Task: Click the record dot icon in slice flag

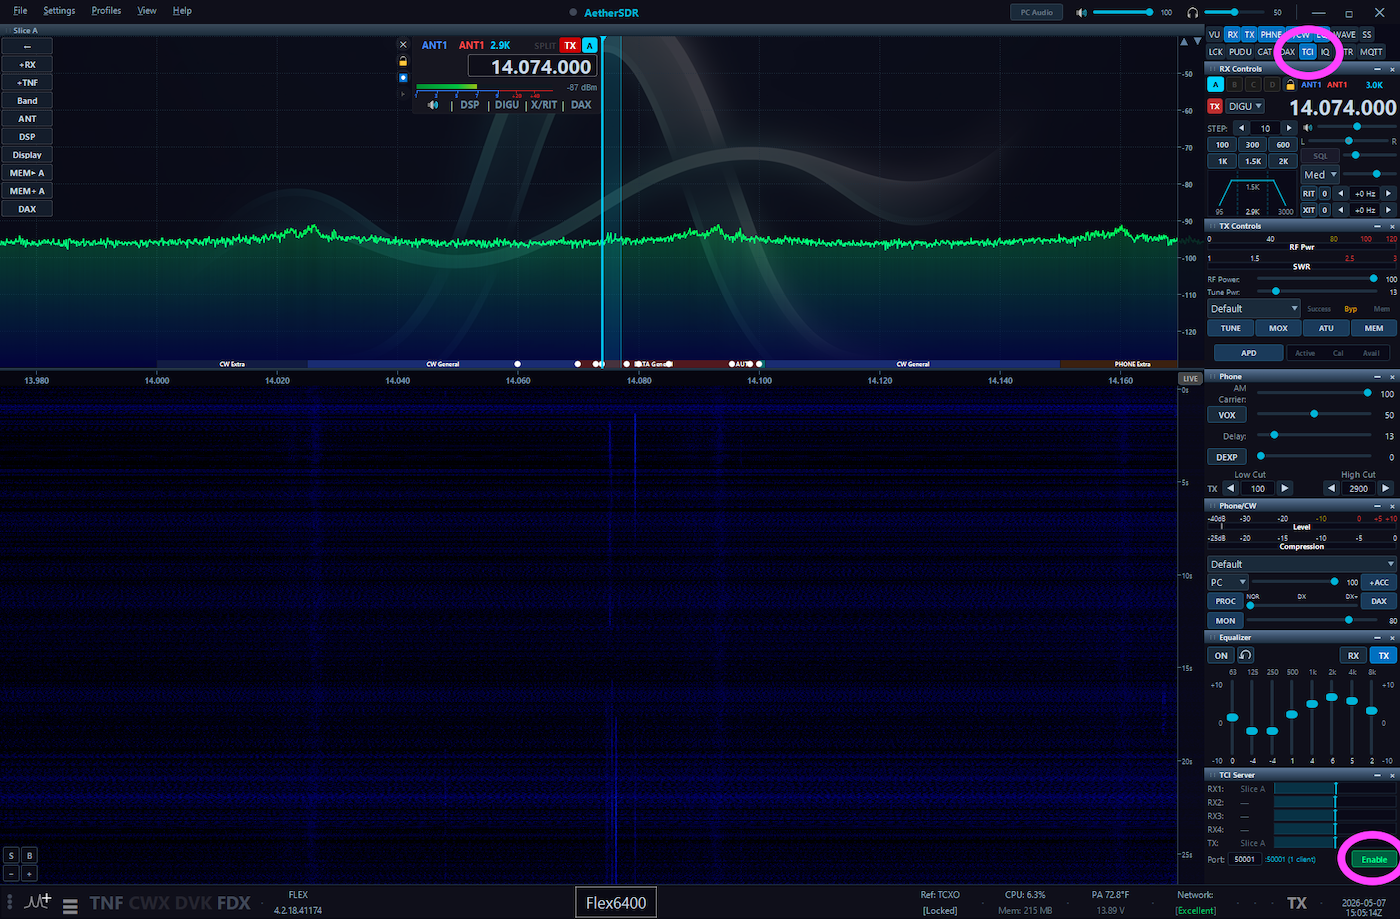Action: 403,77
